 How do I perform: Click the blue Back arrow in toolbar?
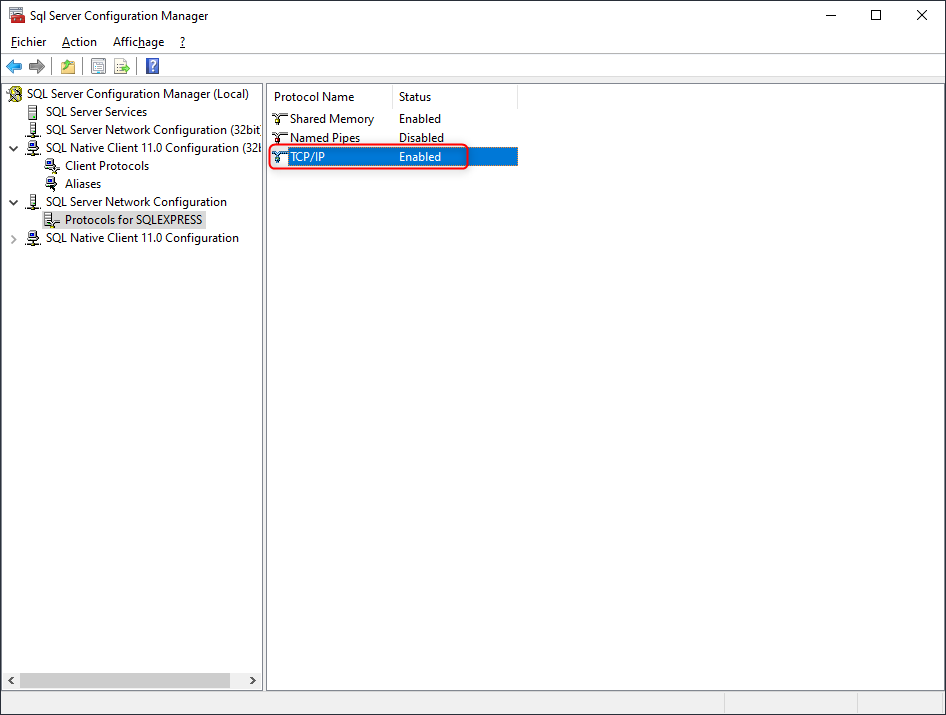(14, 67)
